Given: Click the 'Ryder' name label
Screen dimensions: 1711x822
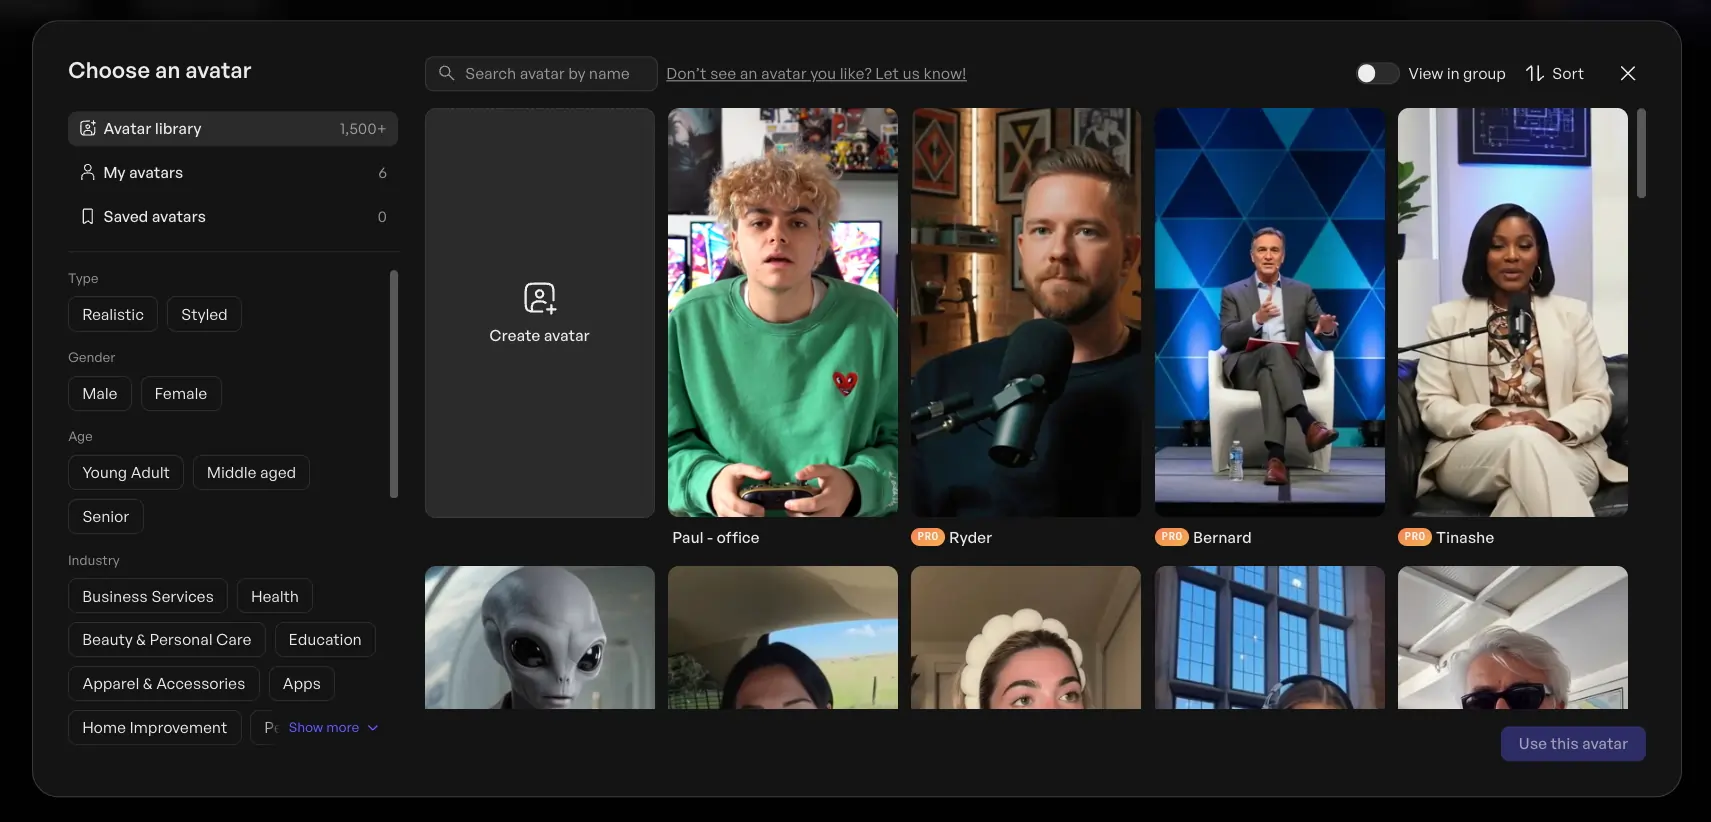Looking at the screenshot, I should click(x=970, y=537).
